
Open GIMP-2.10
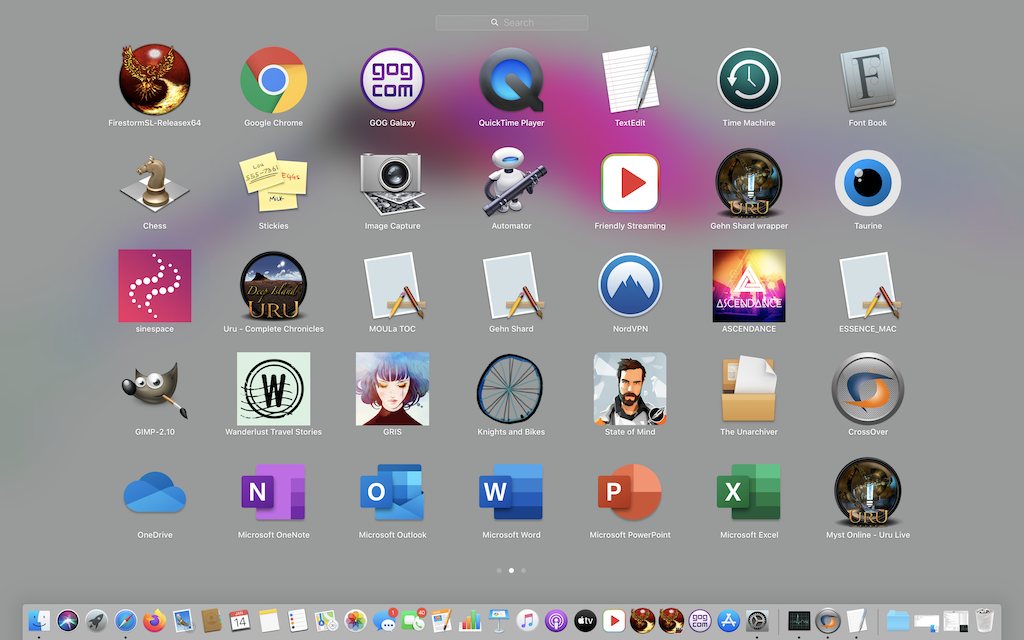[x=154, y=389]
